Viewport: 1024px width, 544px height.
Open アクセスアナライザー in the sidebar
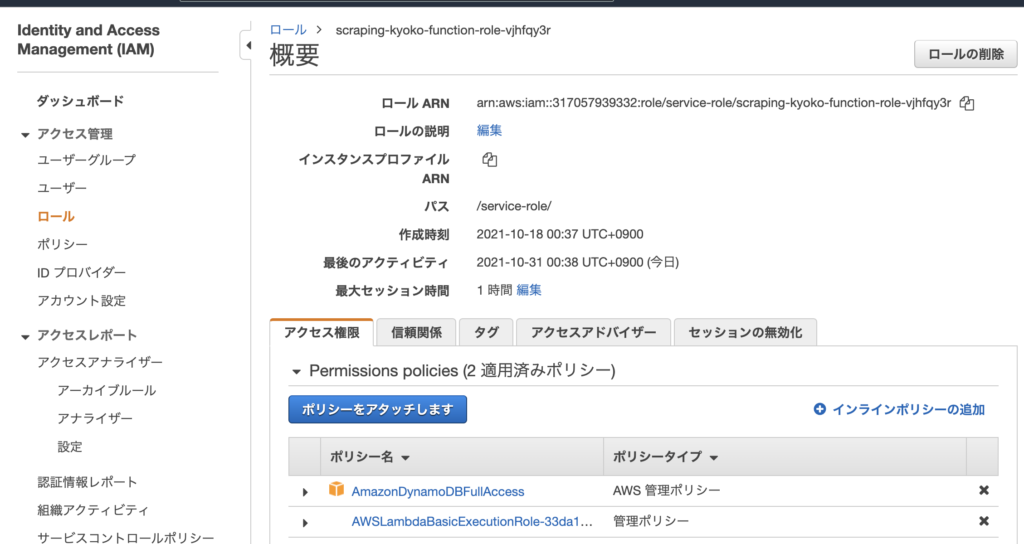pos(100,362)
